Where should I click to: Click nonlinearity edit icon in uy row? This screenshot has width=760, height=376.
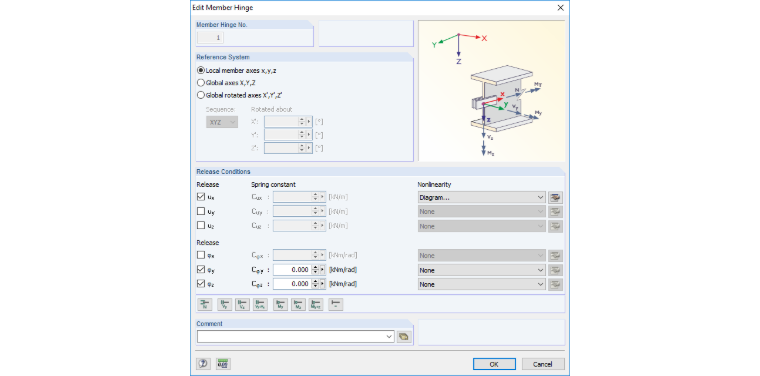pos(555,212)
